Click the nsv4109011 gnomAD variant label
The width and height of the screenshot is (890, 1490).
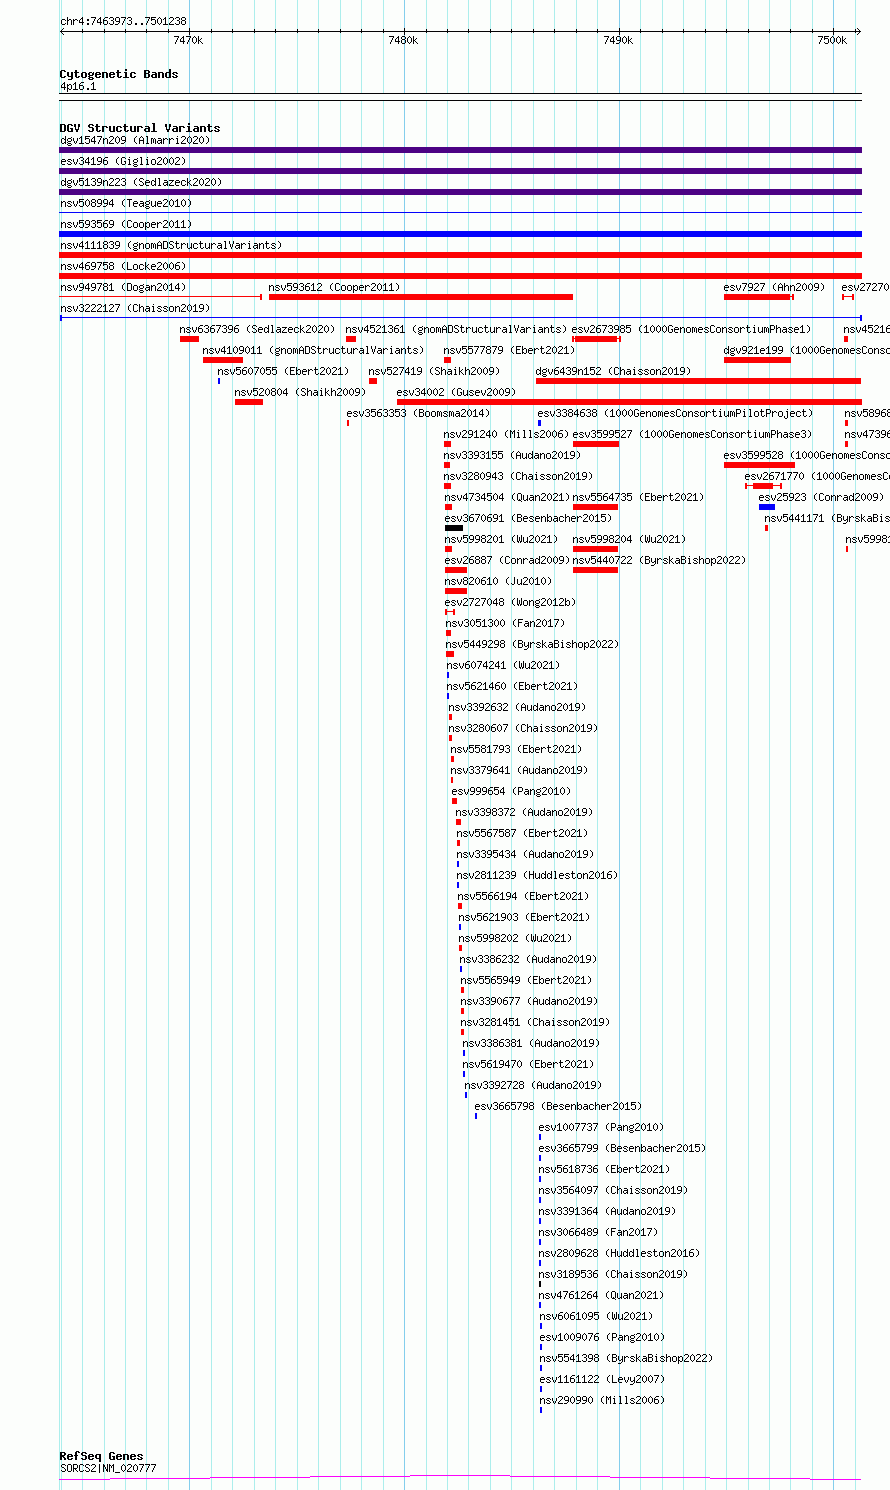313,350
